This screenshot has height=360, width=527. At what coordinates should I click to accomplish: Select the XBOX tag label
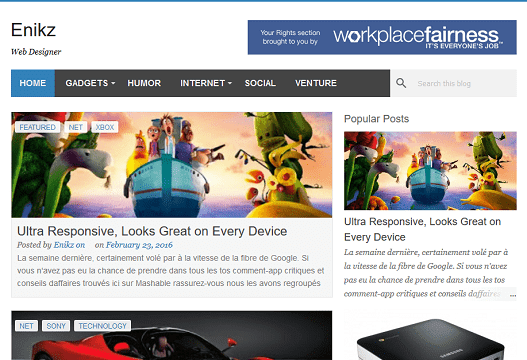(x=105, y=127)
